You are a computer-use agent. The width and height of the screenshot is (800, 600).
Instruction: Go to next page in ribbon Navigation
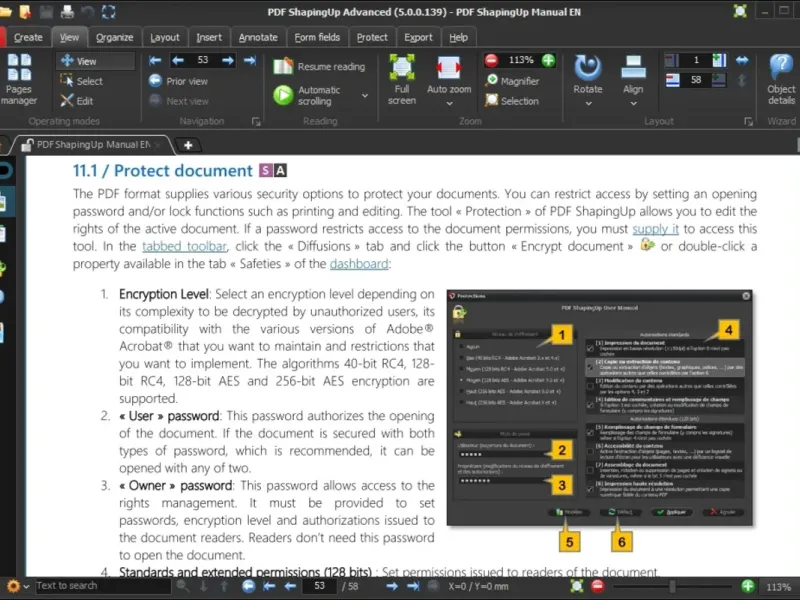click(228, 61)
